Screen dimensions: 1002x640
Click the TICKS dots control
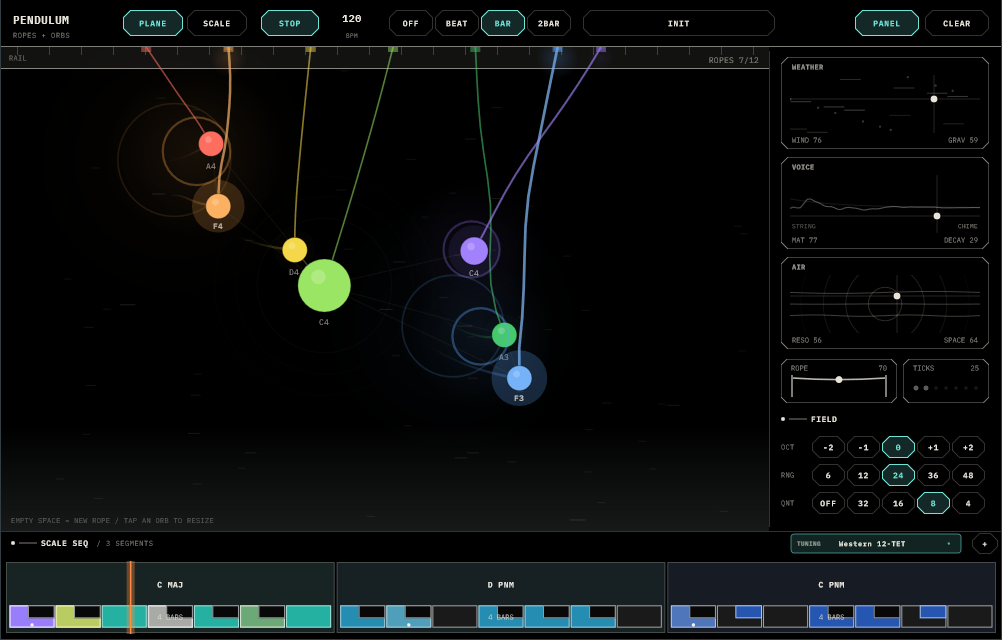946,388
